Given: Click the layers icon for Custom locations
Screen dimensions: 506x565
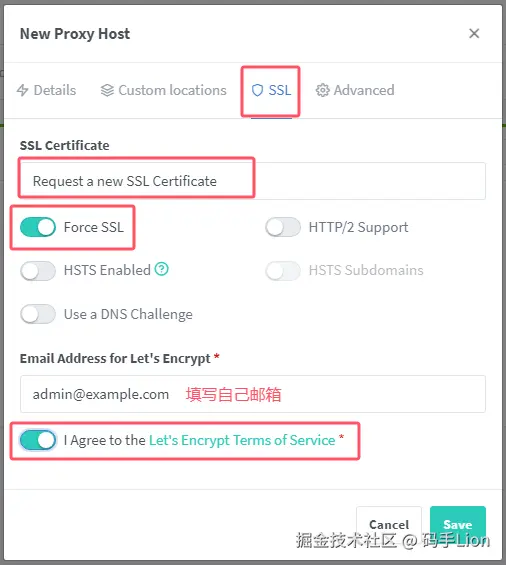Looking at the screenshot, I should tap(107, 90).
